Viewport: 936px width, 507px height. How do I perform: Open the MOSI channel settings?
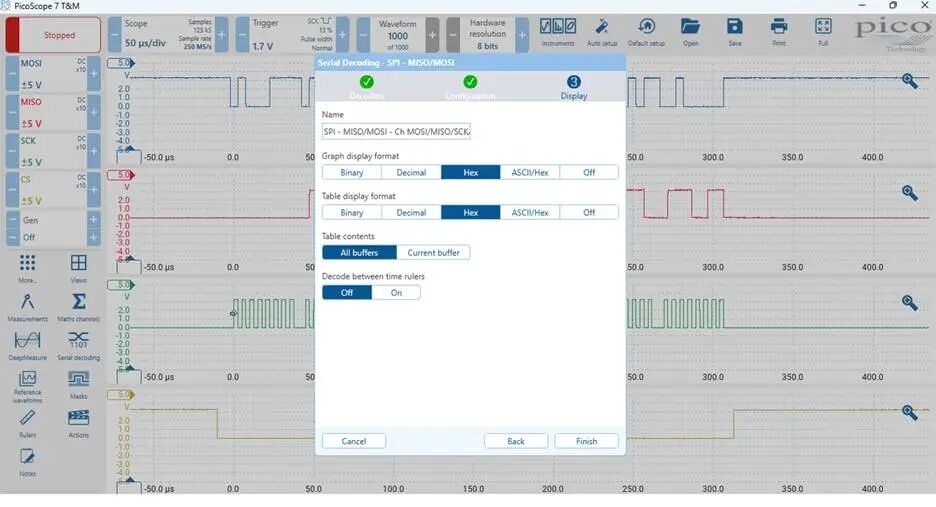click(x=53, y=73)
